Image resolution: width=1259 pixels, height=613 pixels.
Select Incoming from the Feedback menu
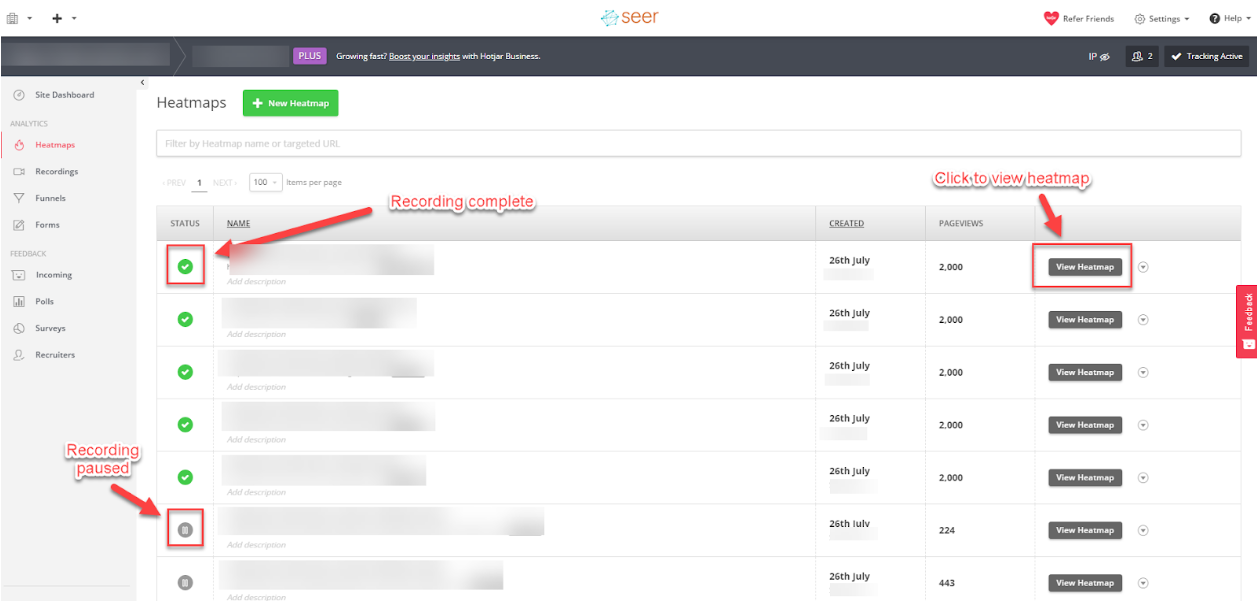click(19, 274)
